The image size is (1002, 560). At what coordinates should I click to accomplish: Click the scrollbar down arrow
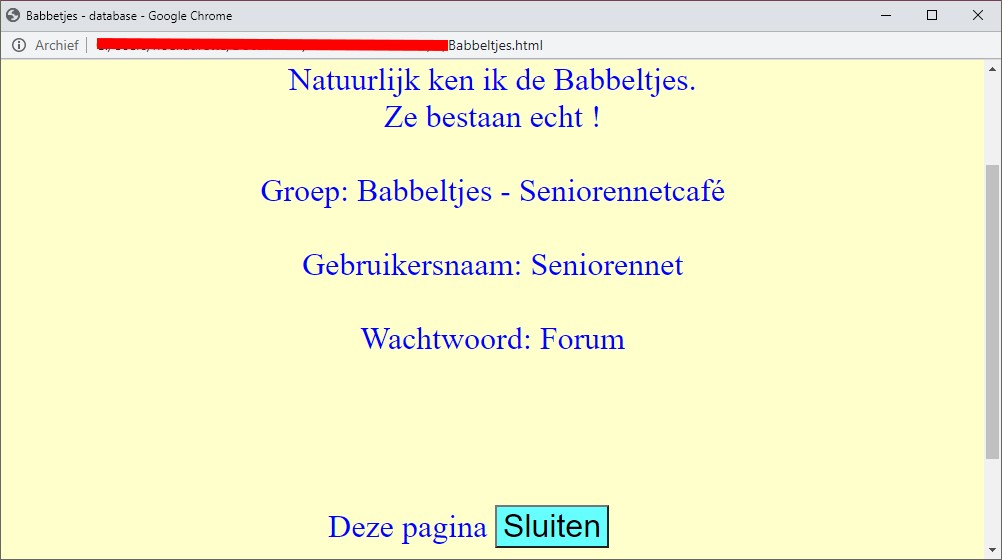click(992, 550)
